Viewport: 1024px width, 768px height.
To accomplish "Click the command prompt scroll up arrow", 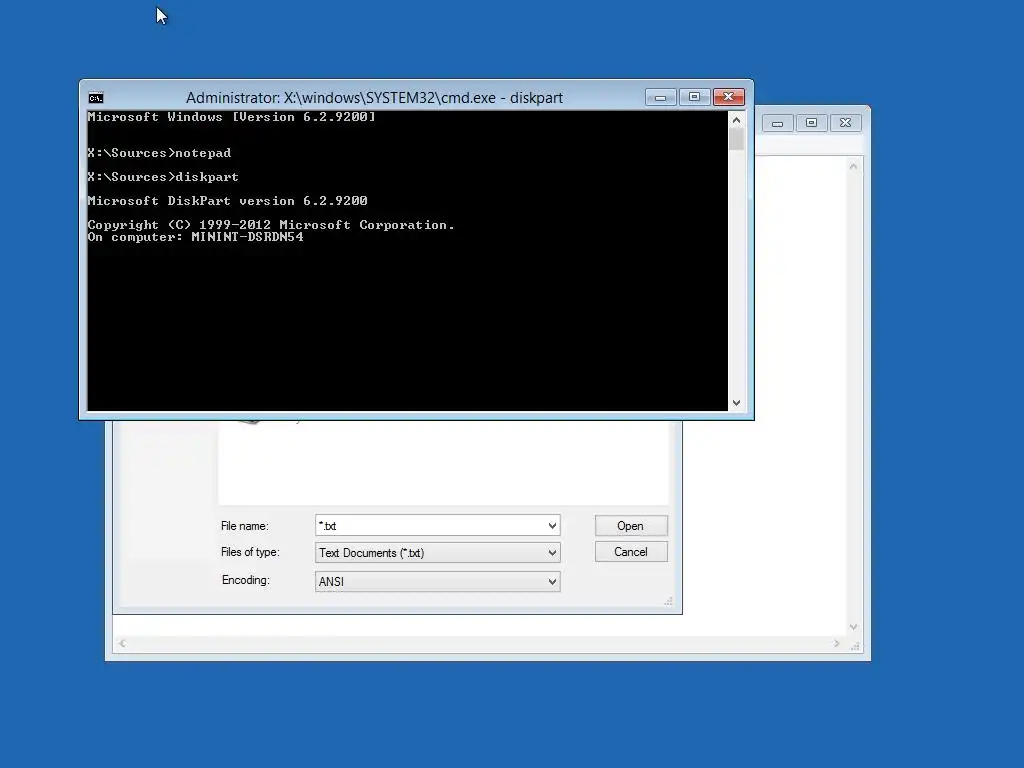I will point(736,120).
